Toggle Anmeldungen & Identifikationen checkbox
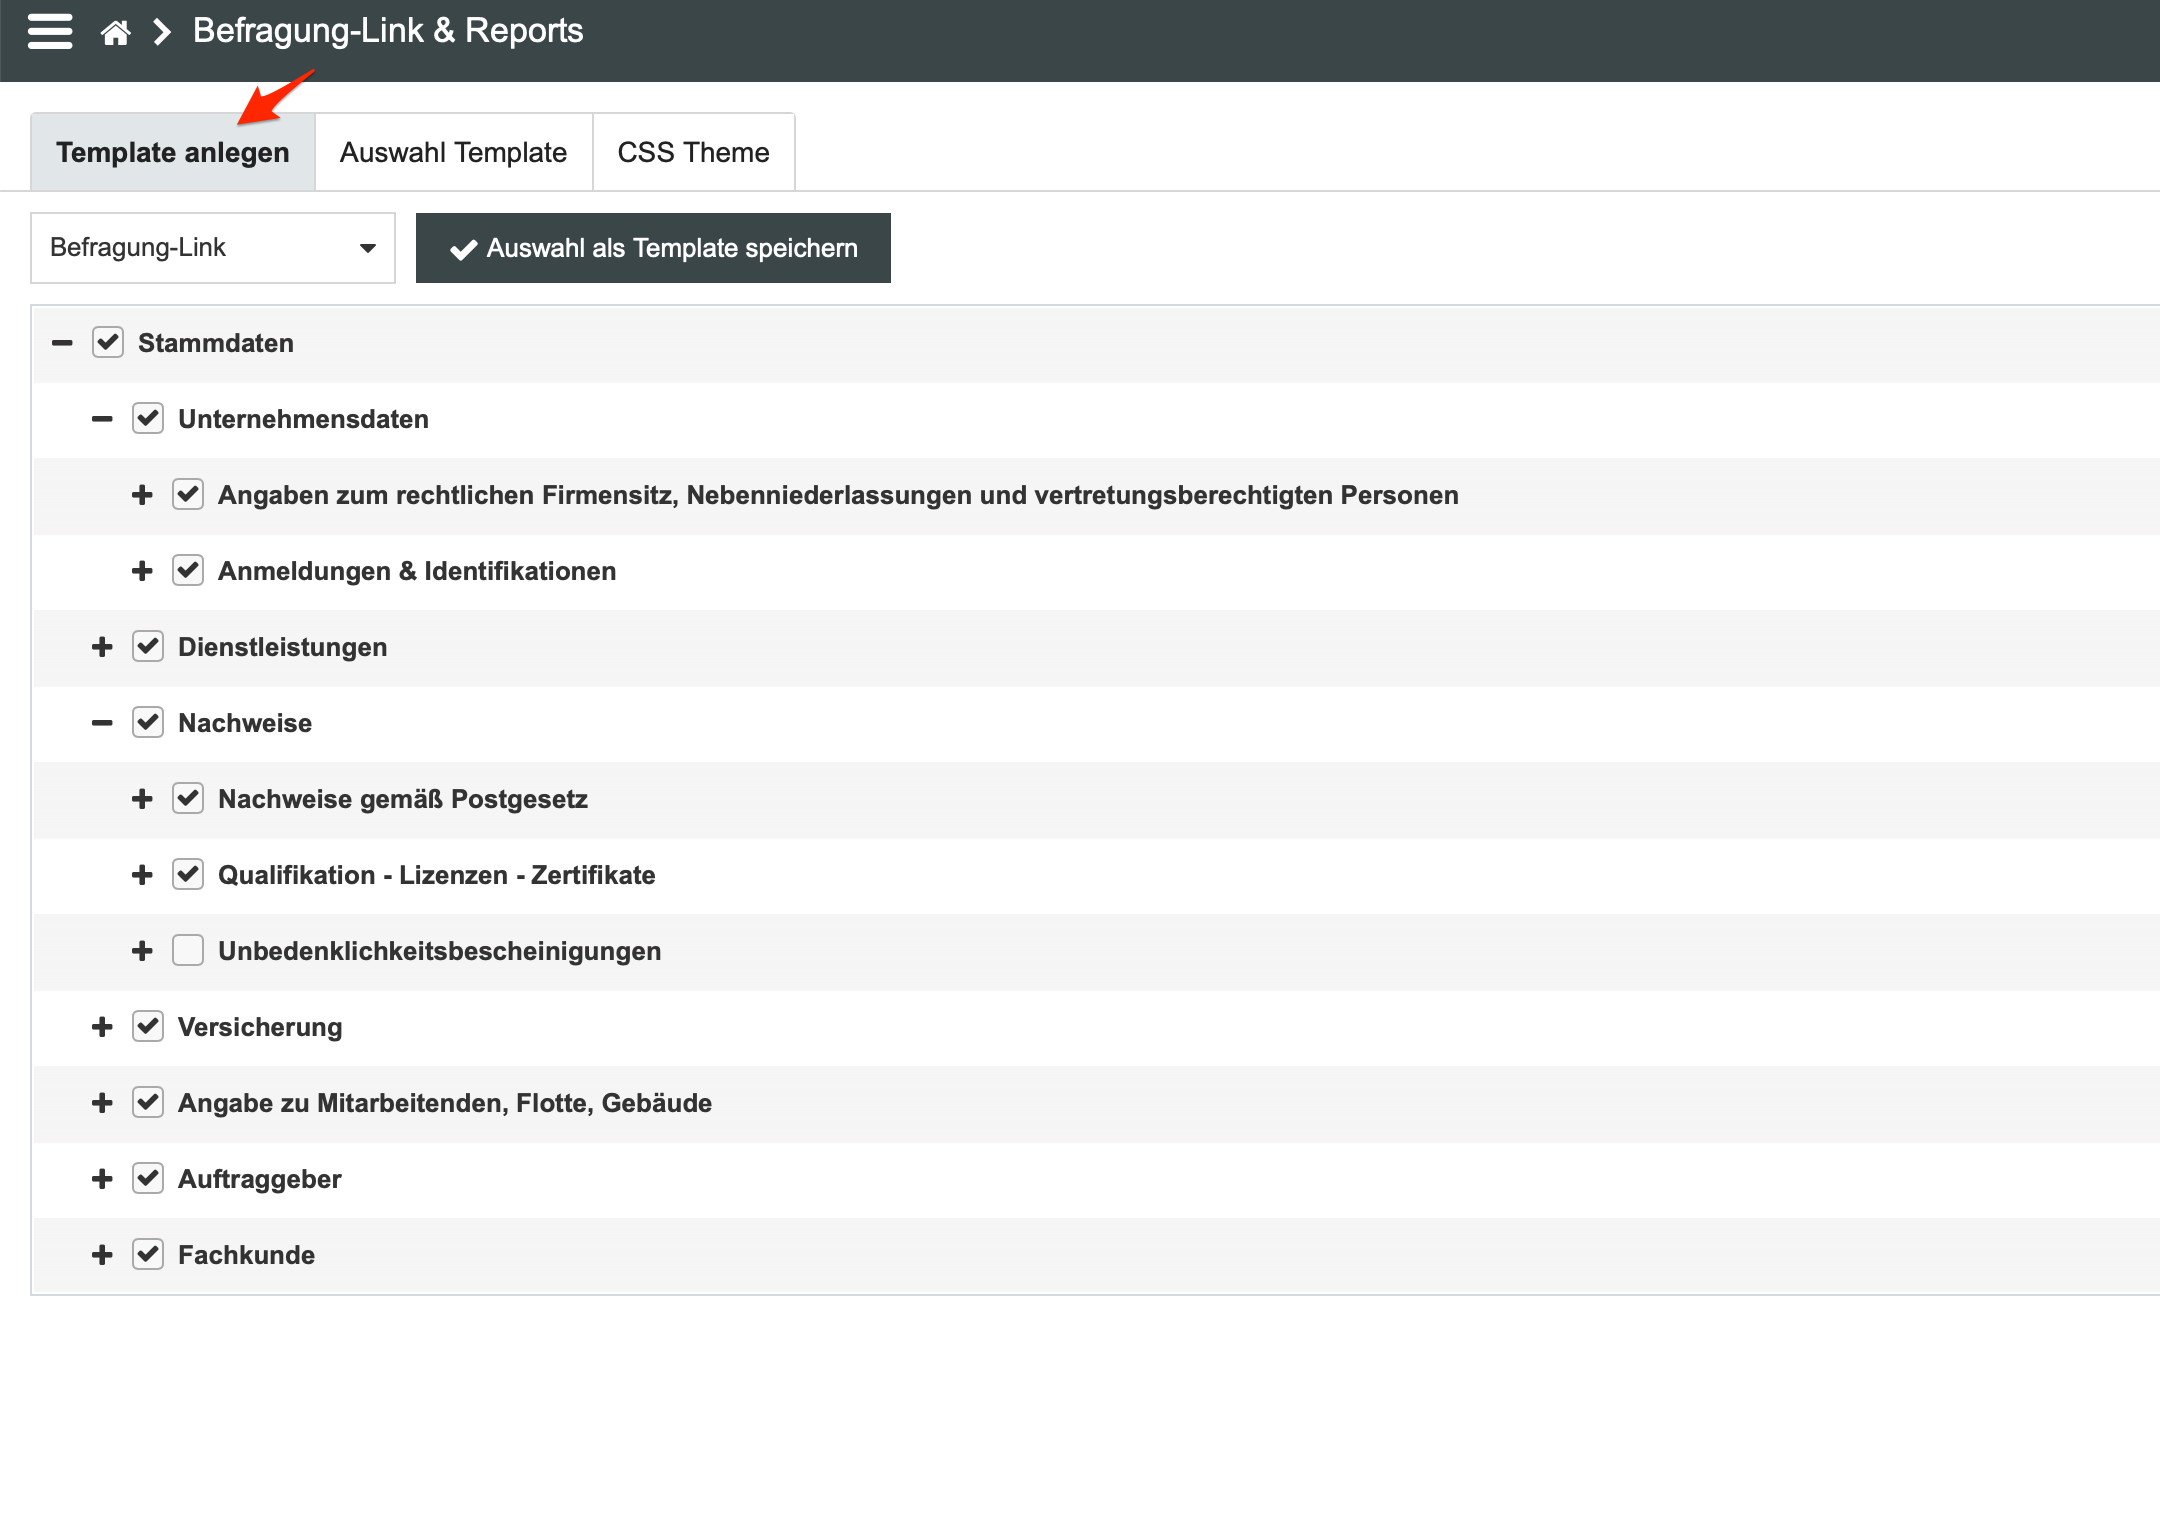This screenshot has height=1526, width=2160. tap(188, 570)
